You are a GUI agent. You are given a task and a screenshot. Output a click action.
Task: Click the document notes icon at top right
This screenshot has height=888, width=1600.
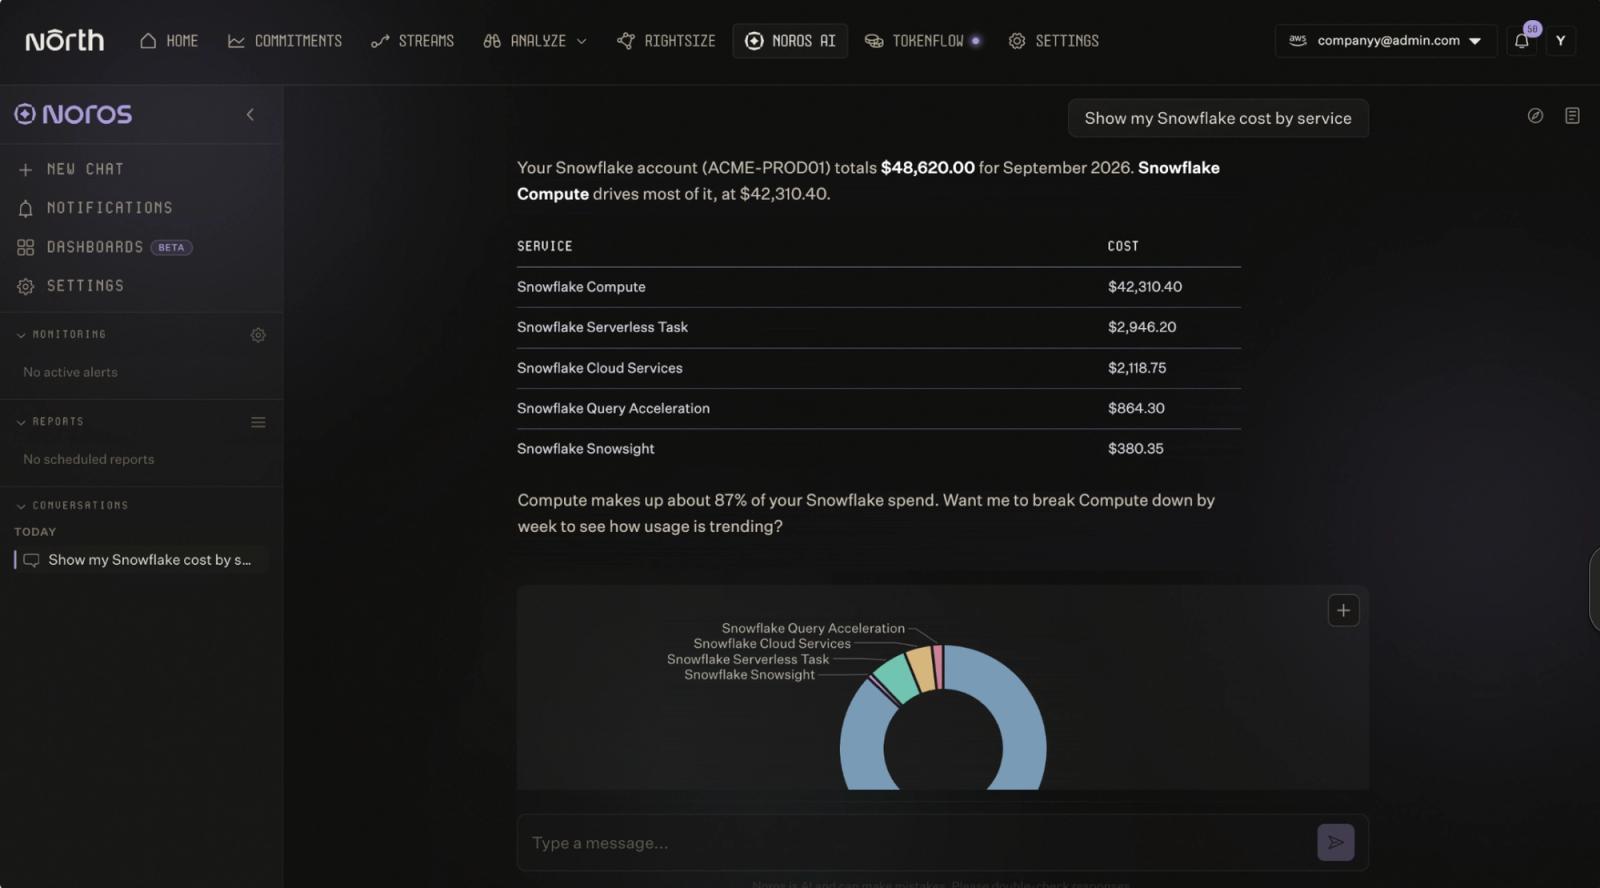1572,116
